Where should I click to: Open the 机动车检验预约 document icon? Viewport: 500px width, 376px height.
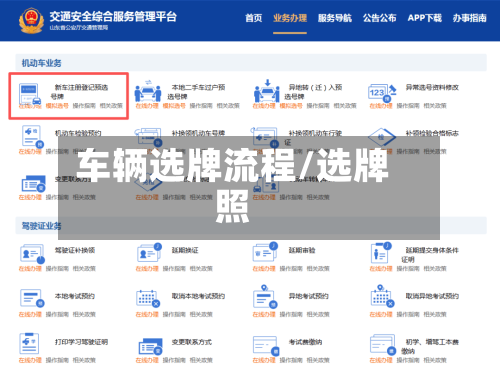point(32,136)
